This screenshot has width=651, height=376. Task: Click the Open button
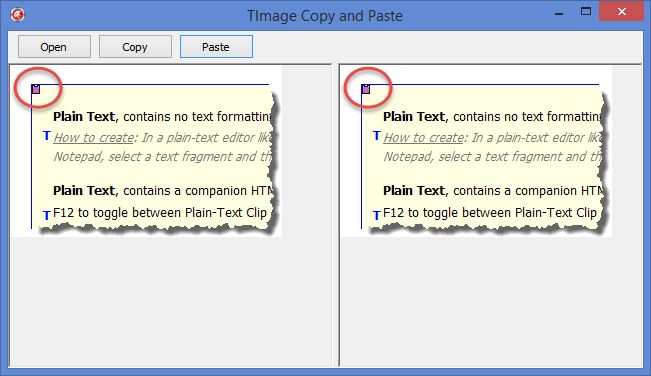54,47
